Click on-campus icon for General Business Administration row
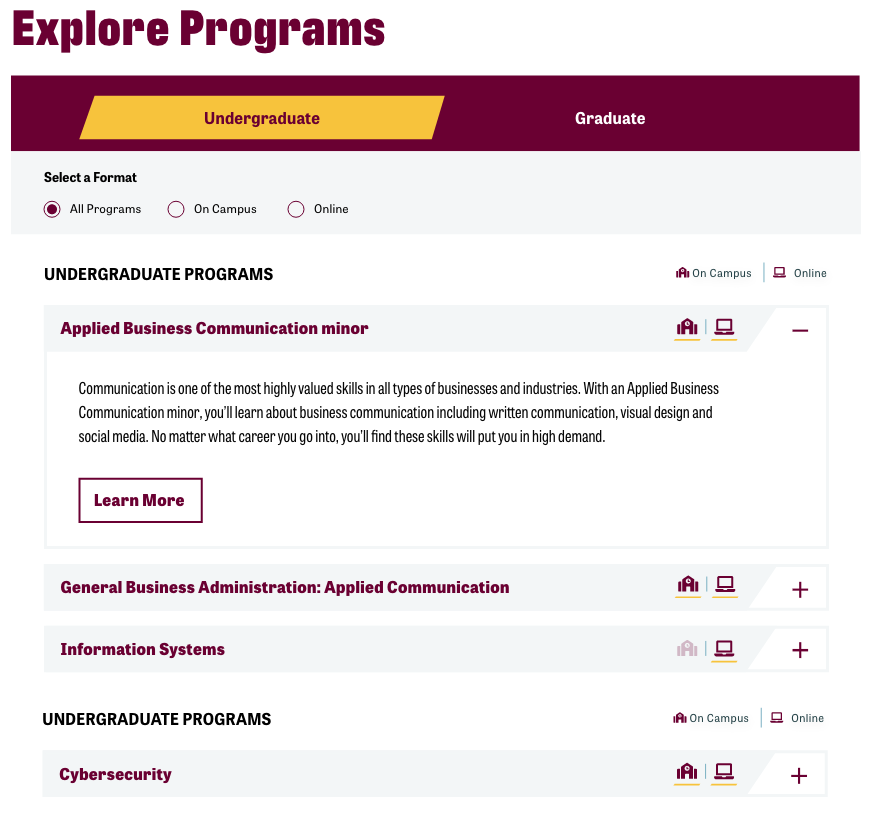882x827 pixels. click(687, 585)
